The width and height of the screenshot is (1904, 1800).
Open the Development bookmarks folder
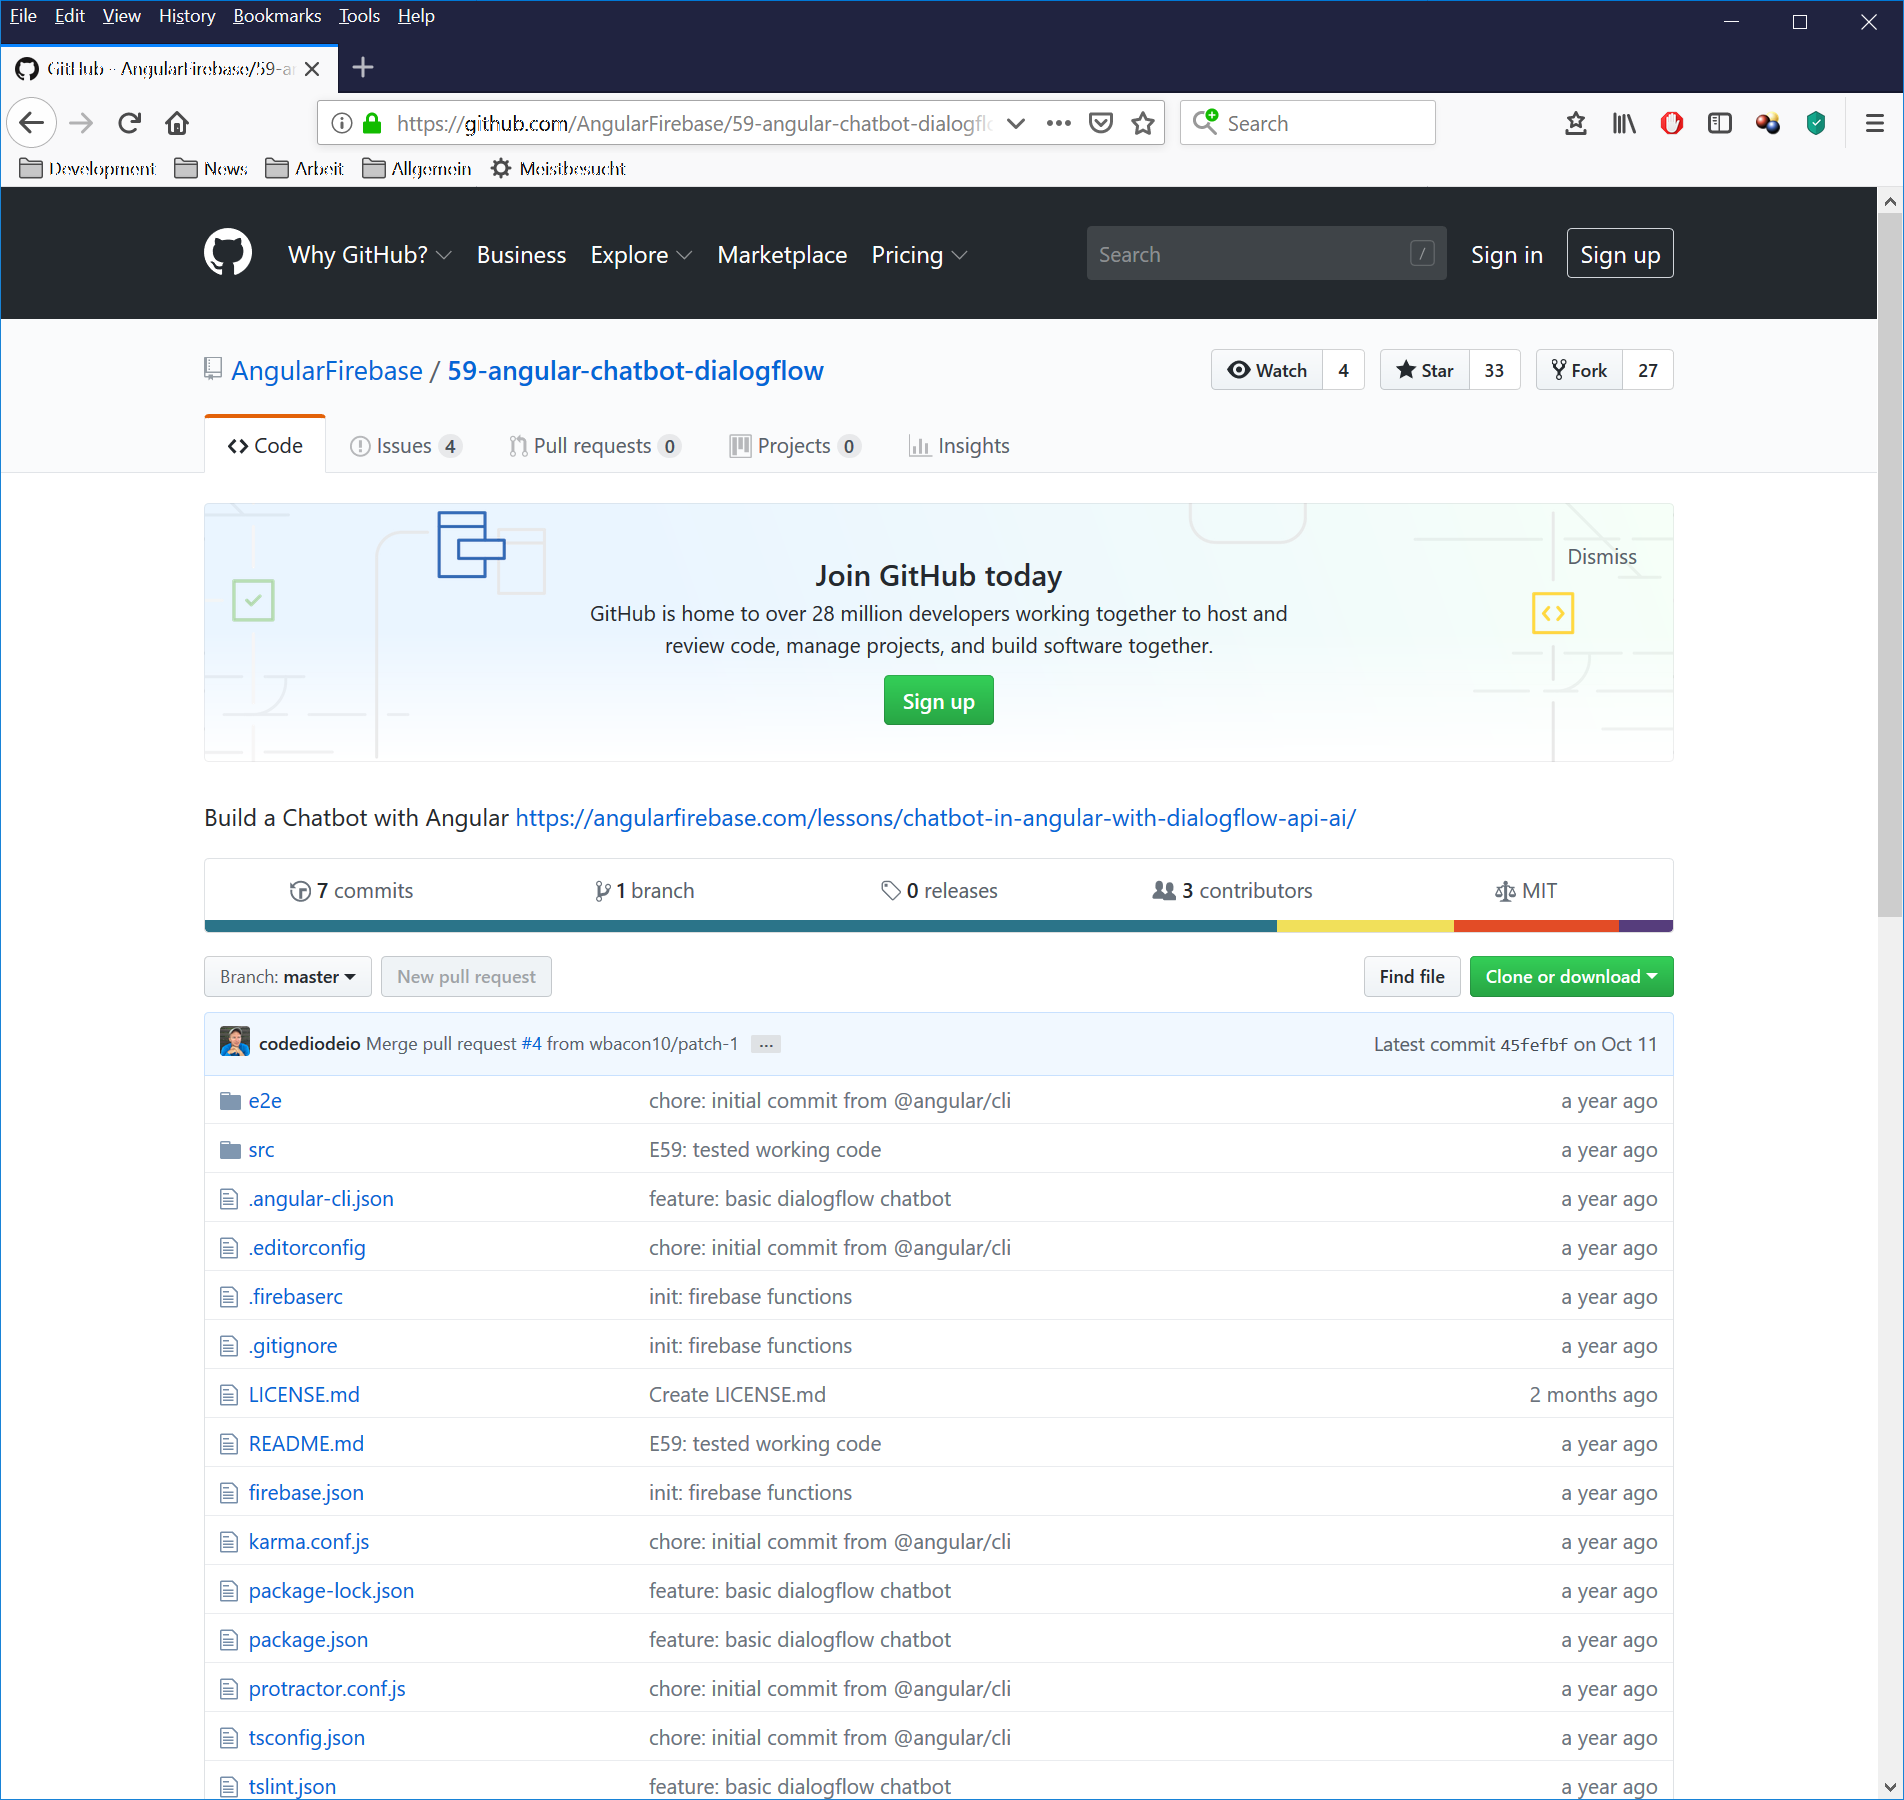(x=88, y=168)
